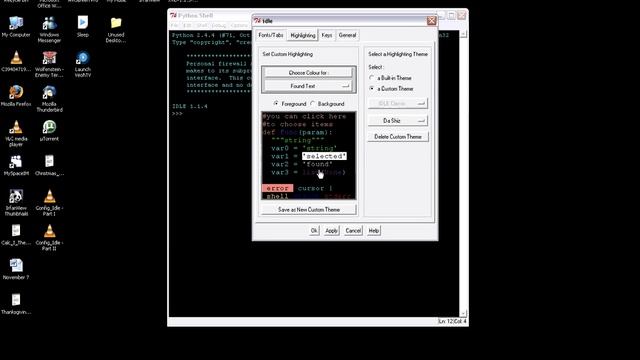Launch Mozilla Firefox from desktop
The width and height of the screenshot is (640, 360).
pyautogui.click(x=16, y=96)
